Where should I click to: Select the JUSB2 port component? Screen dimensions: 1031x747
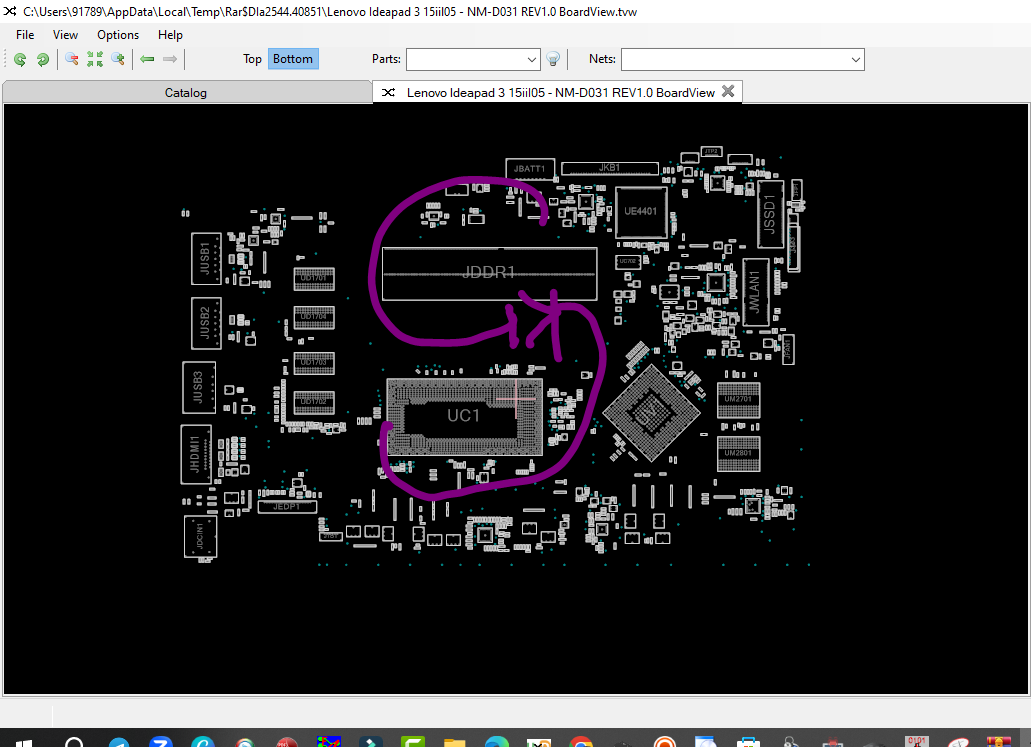[206, 323]
